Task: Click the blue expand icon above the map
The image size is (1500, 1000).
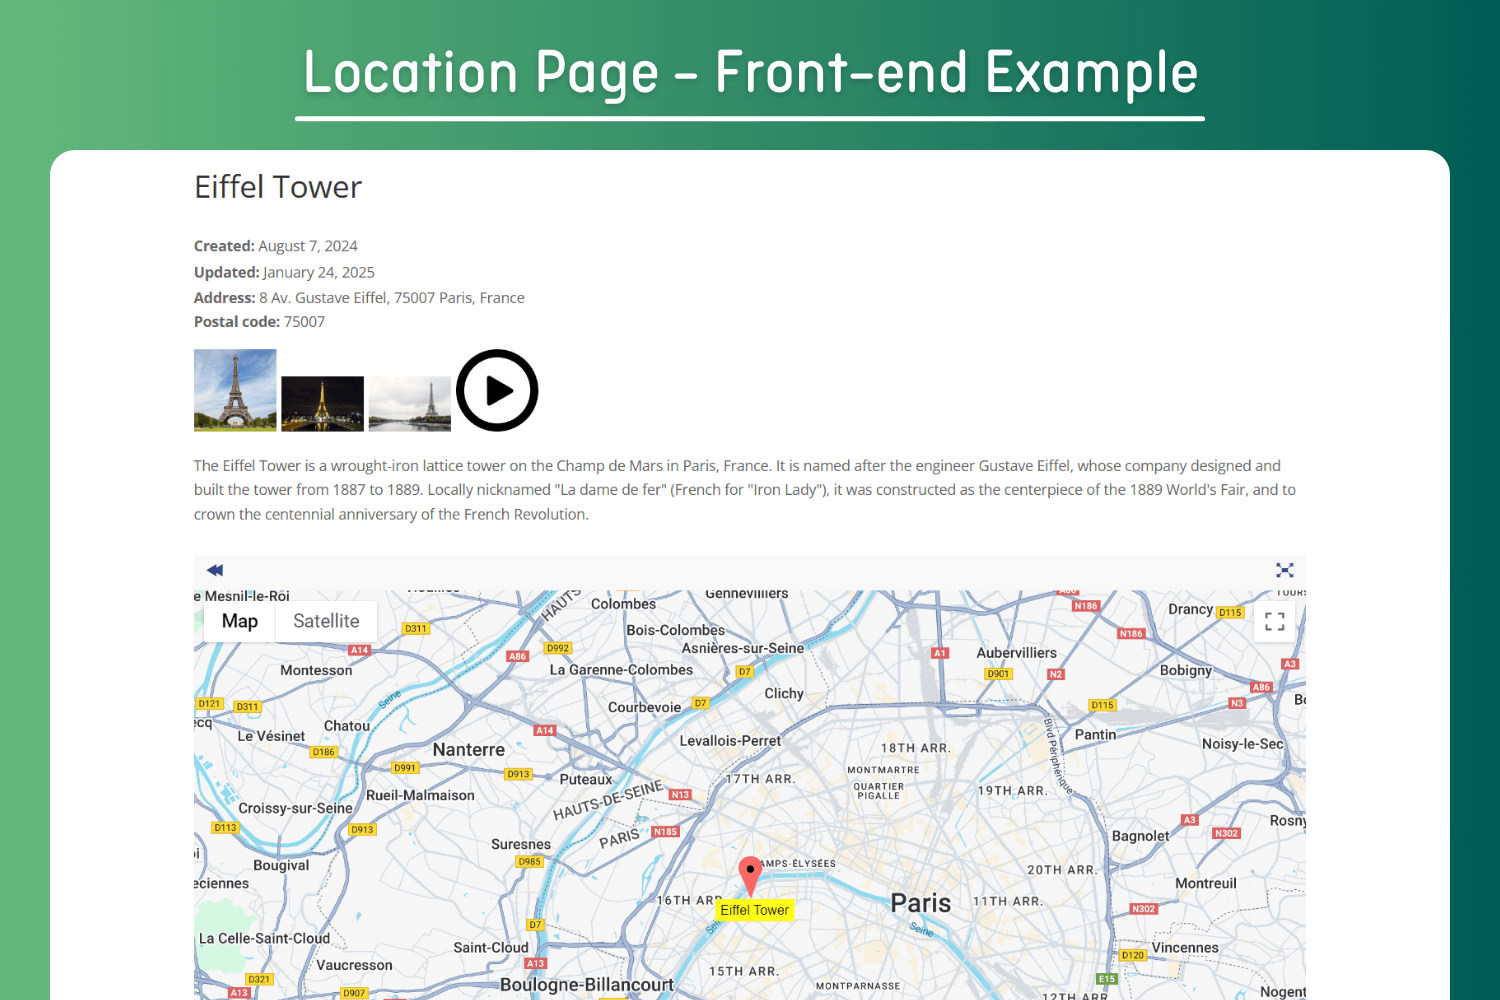Action: pyautogui.click(x=1285, y=570)
